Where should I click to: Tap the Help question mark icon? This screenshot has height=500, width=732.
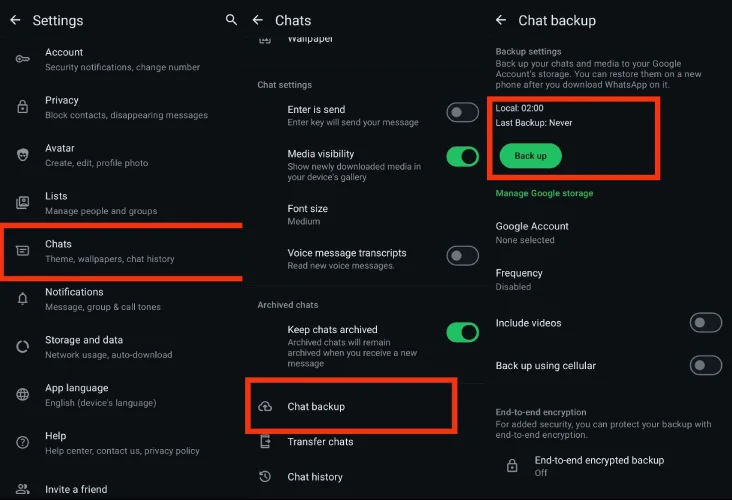[x=22, y=443]
